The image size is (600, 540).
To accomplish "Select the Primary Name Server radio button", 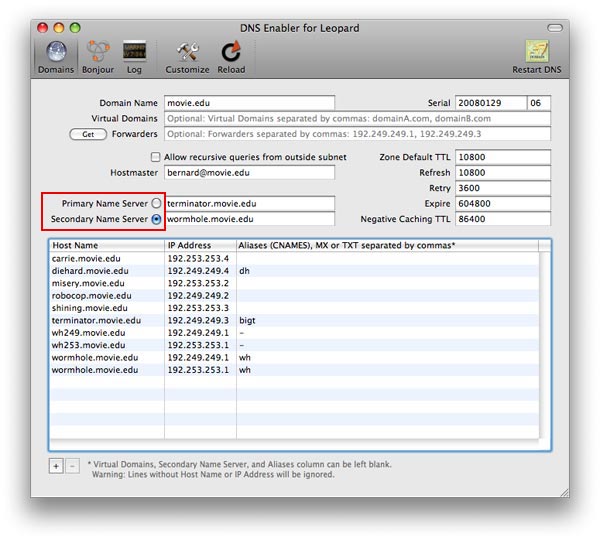I will (155, 203).
